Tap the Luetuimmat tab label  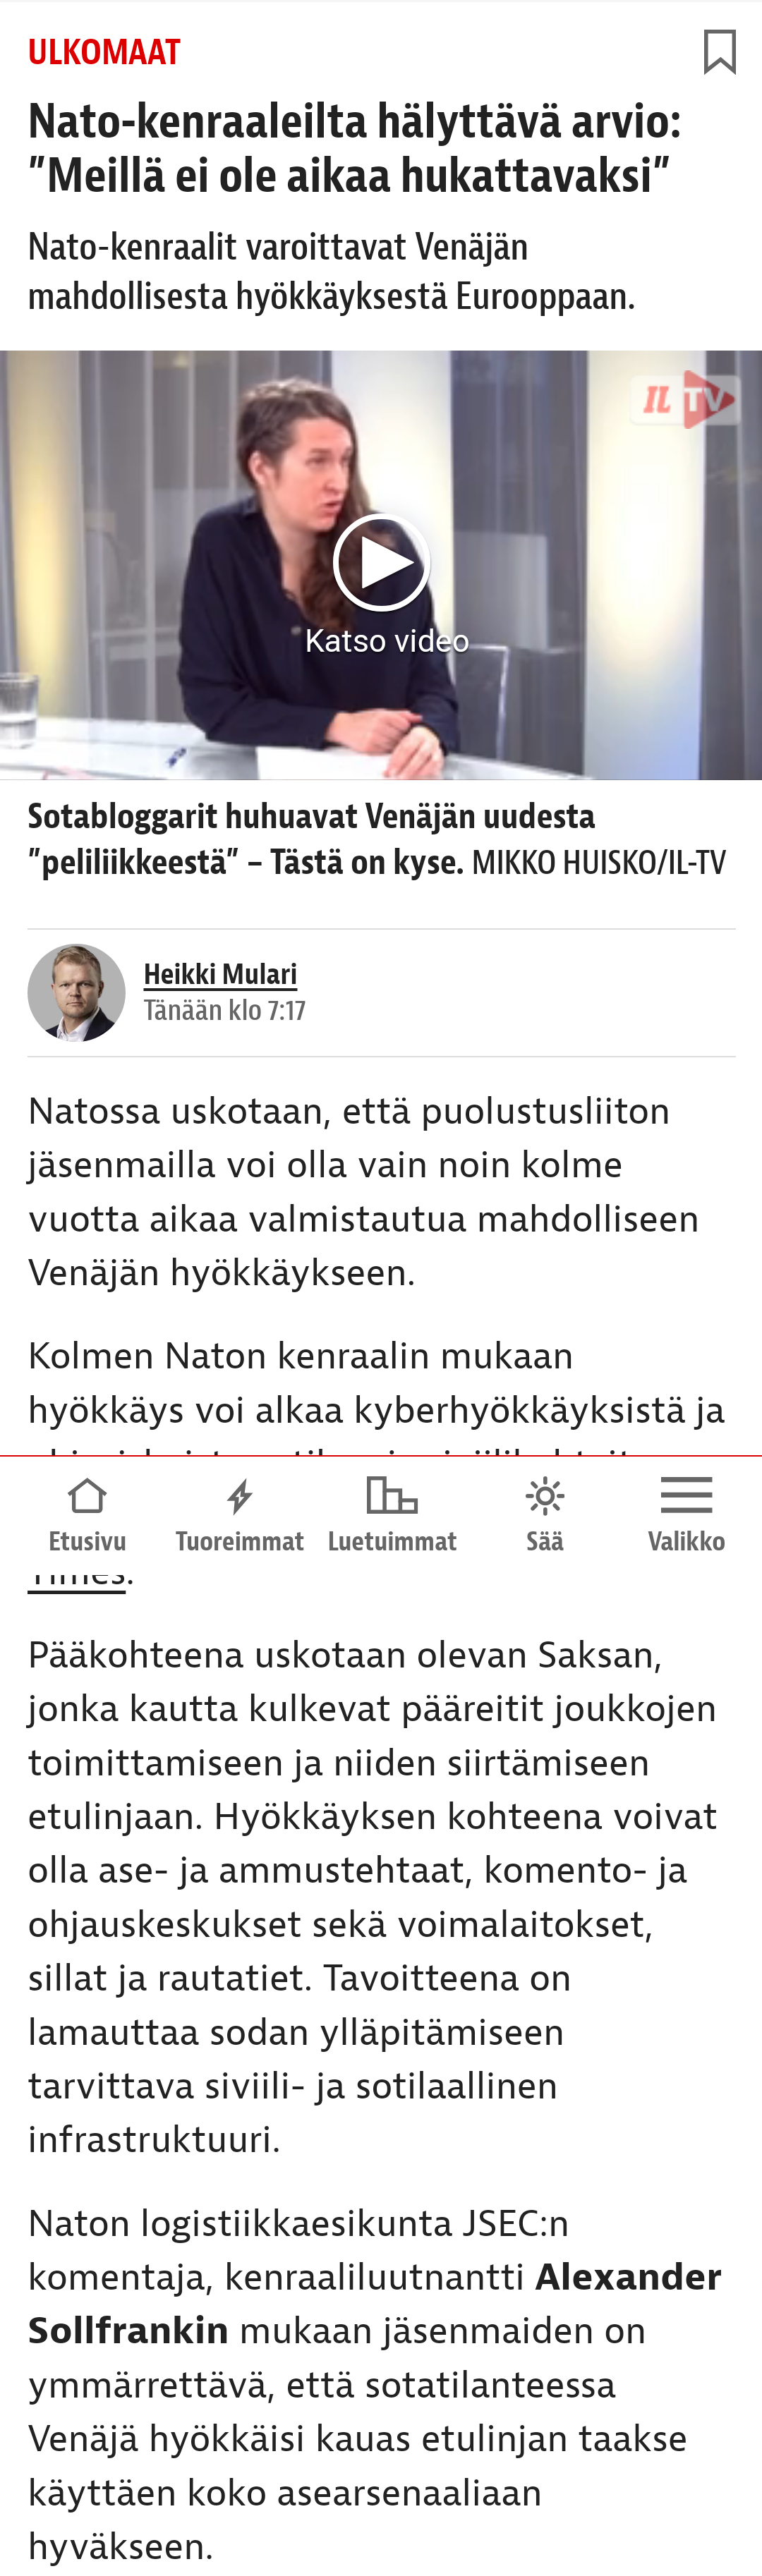[x=391, y=1541]
